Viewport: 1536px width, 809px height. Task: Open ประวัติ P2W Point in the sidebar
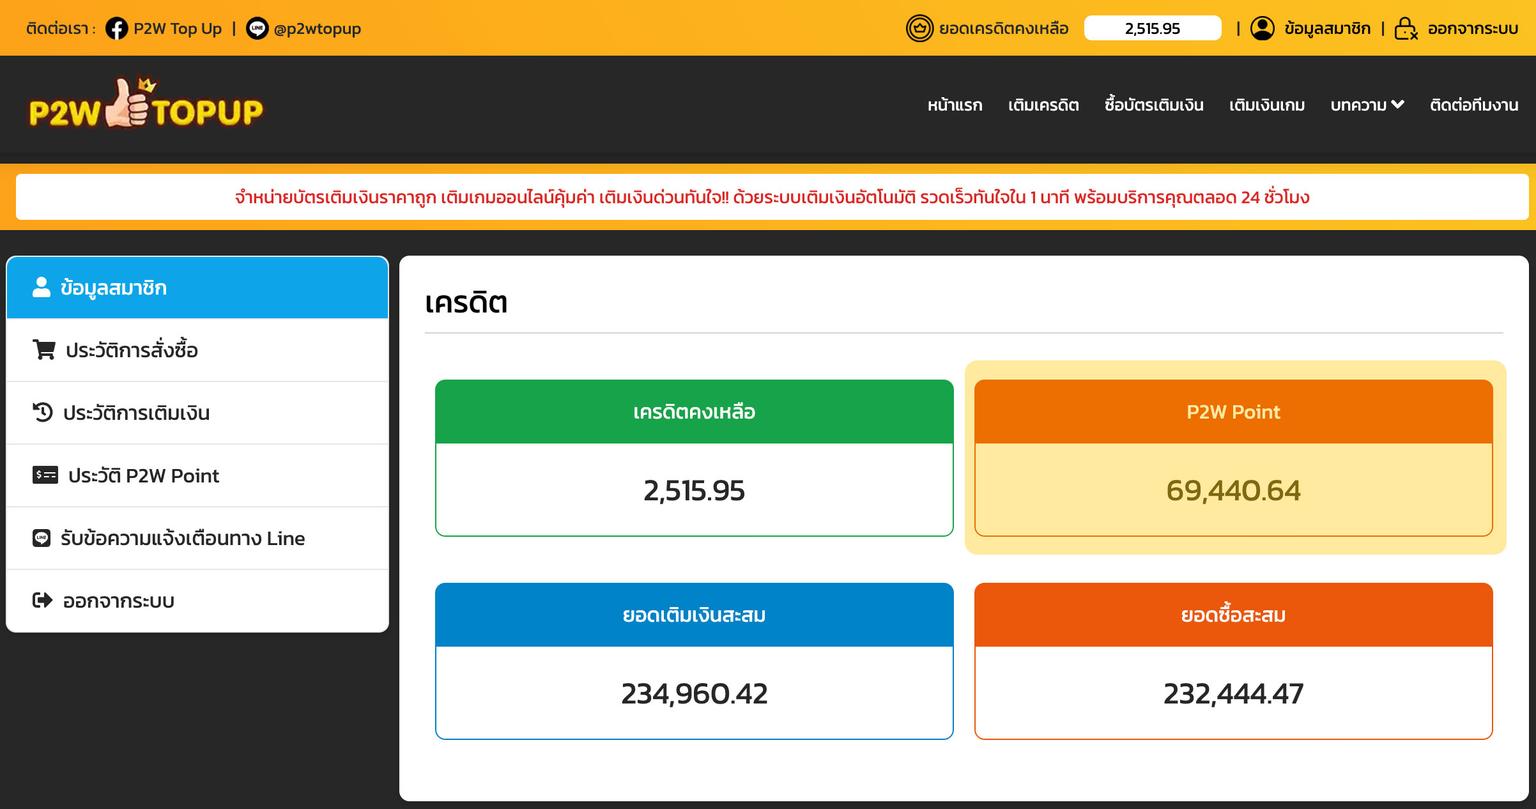tap(197, 476)
